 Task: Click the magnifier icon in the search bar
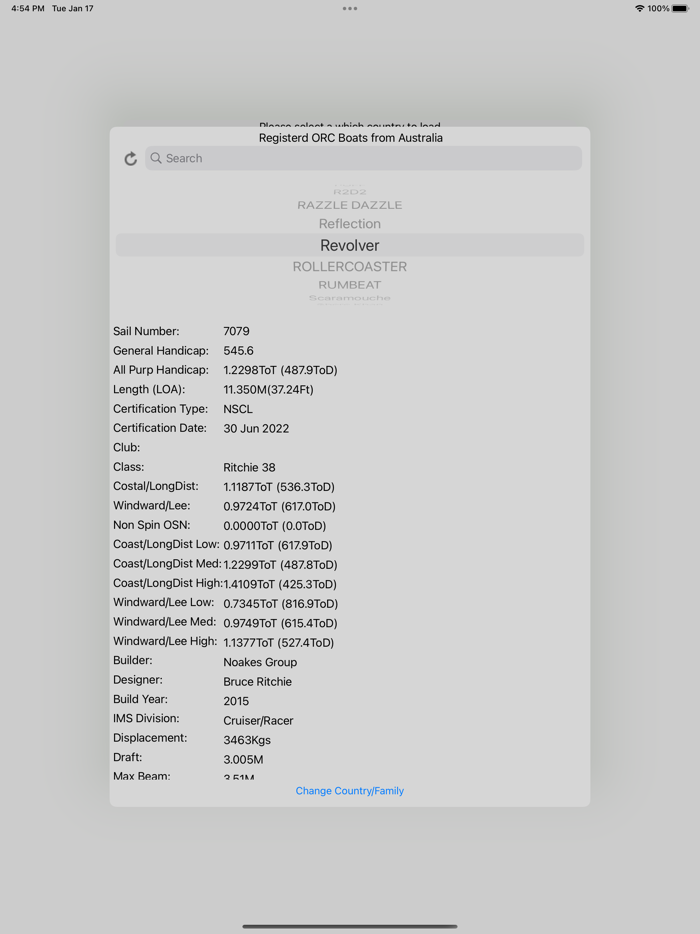tap(156, 158)
